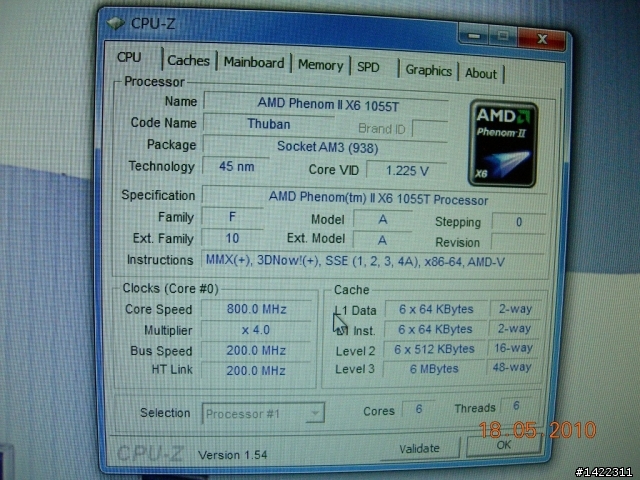Click the Model value A
The height and width of the screenshot is (480, 640).
point(382,220)
